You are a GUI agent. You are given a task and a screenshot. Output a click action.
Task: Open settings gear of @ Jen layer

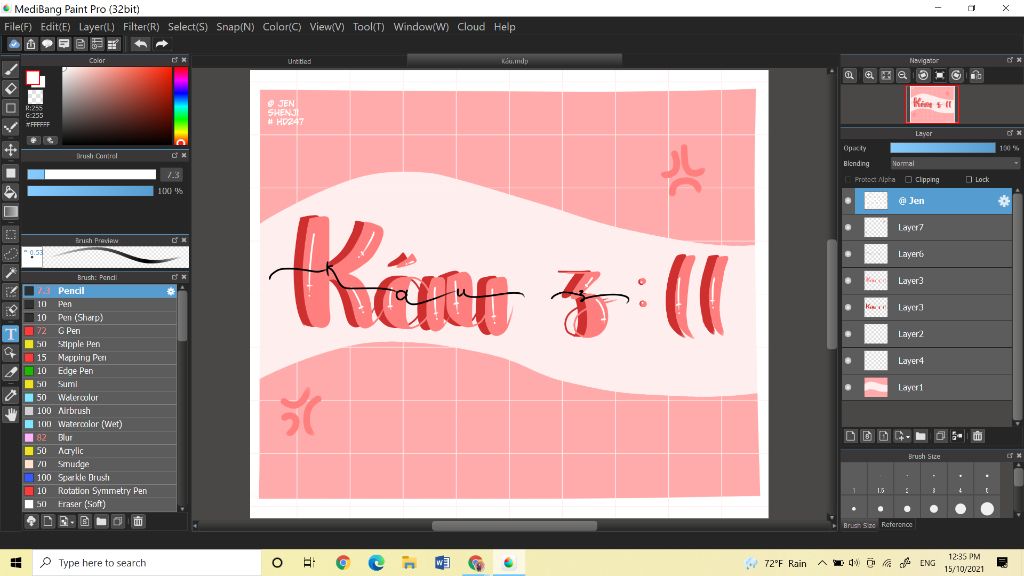click(1004, 201)
